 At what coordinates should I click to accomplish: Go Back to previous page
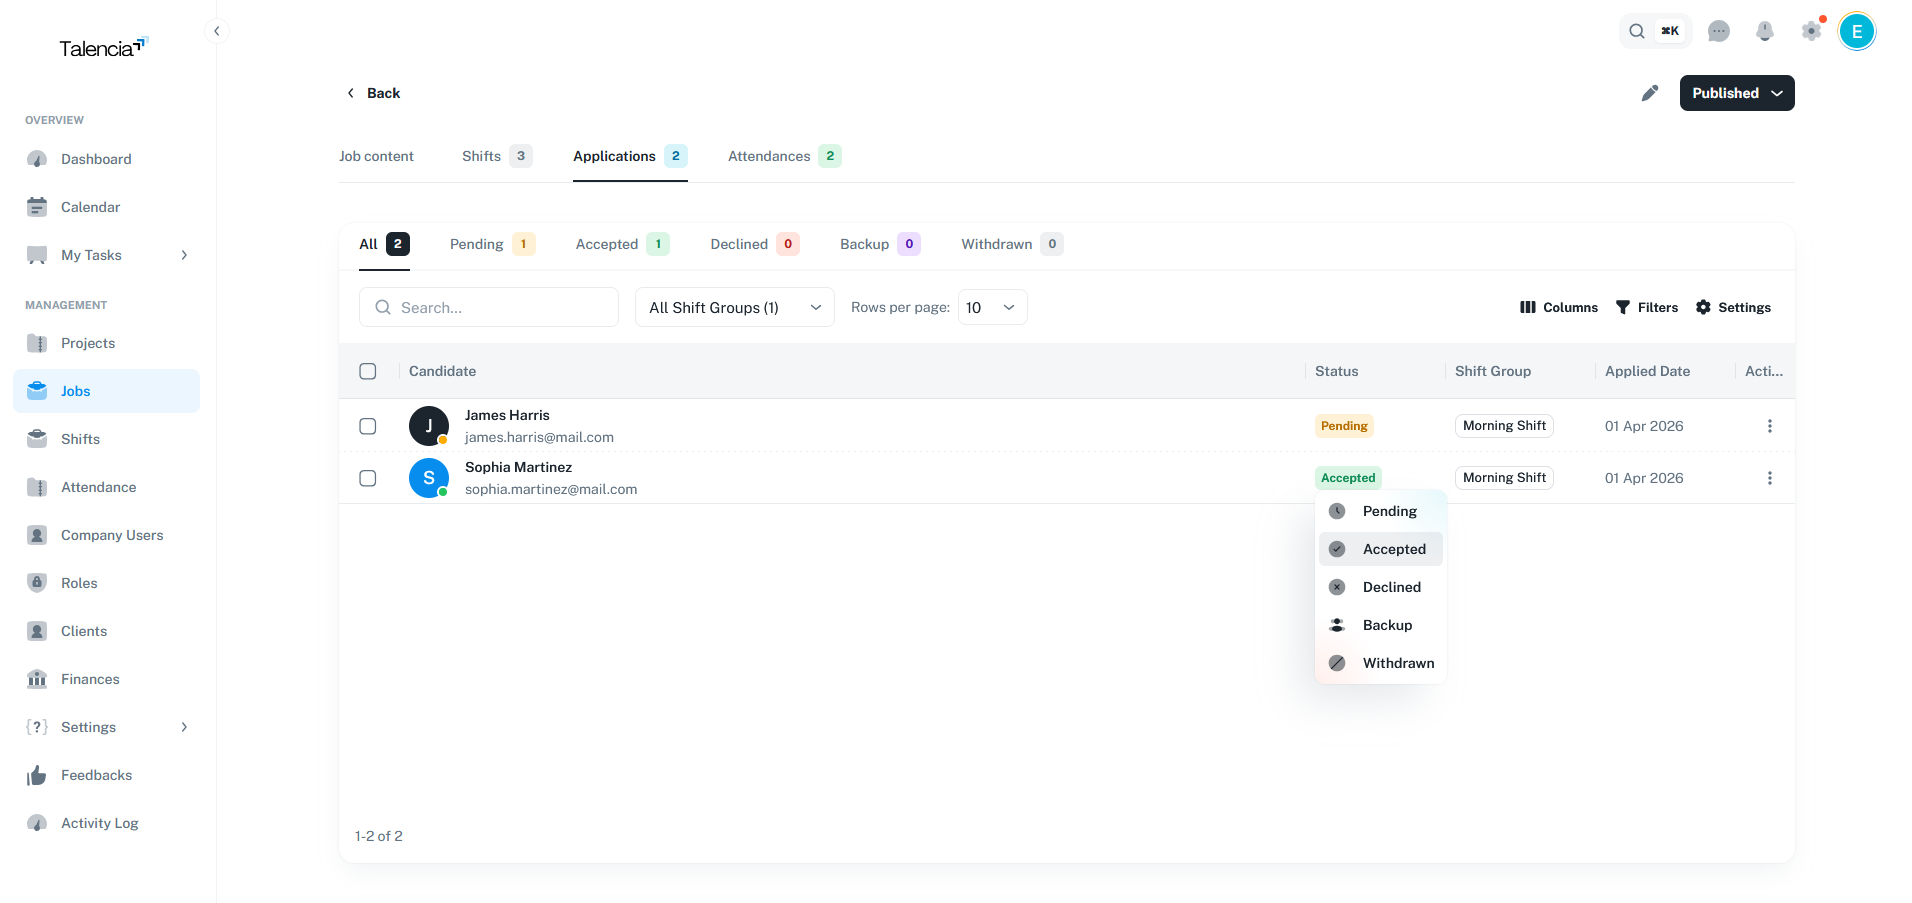(x=373, y=93)
